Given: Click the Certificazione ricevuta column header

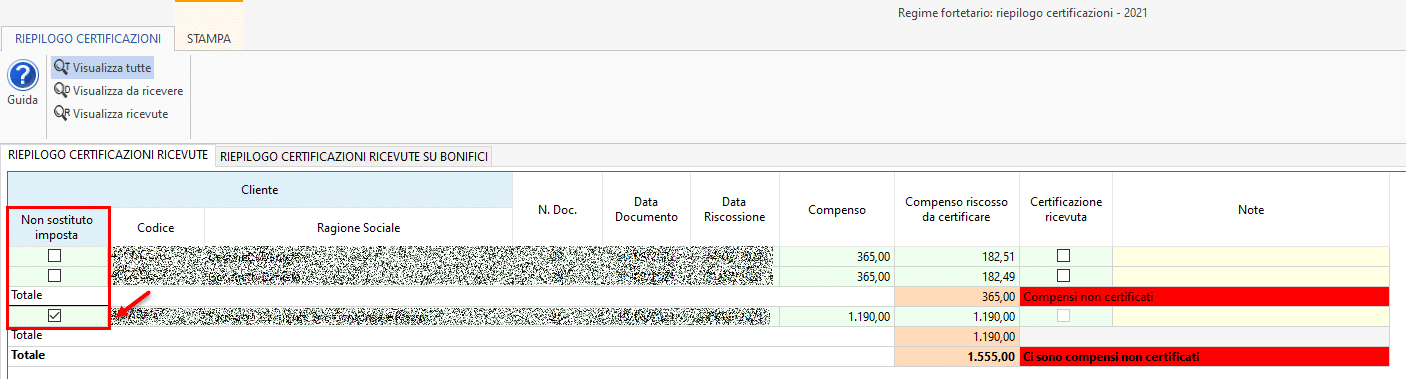Looking at the screenshot, I should [x=1066, y=209].
